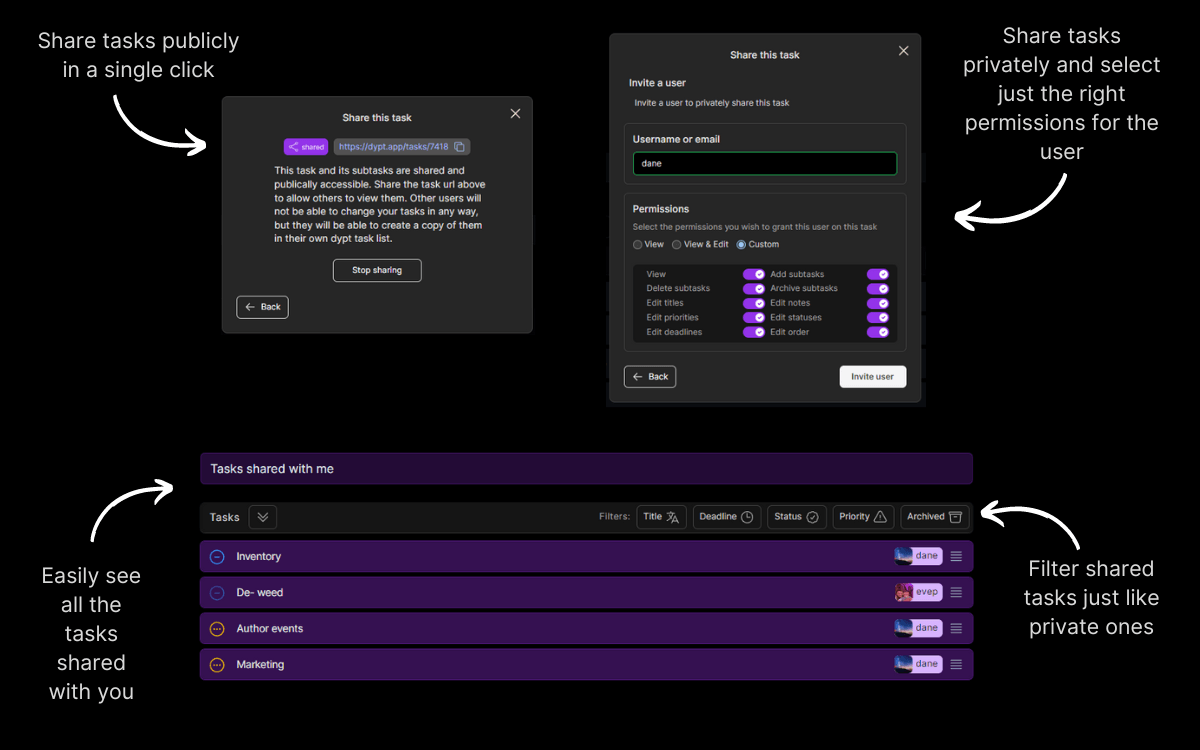This screenshot has width=1200, height=750.
Task: Click the status icon on Inventory task
Action: coord(217,556)
